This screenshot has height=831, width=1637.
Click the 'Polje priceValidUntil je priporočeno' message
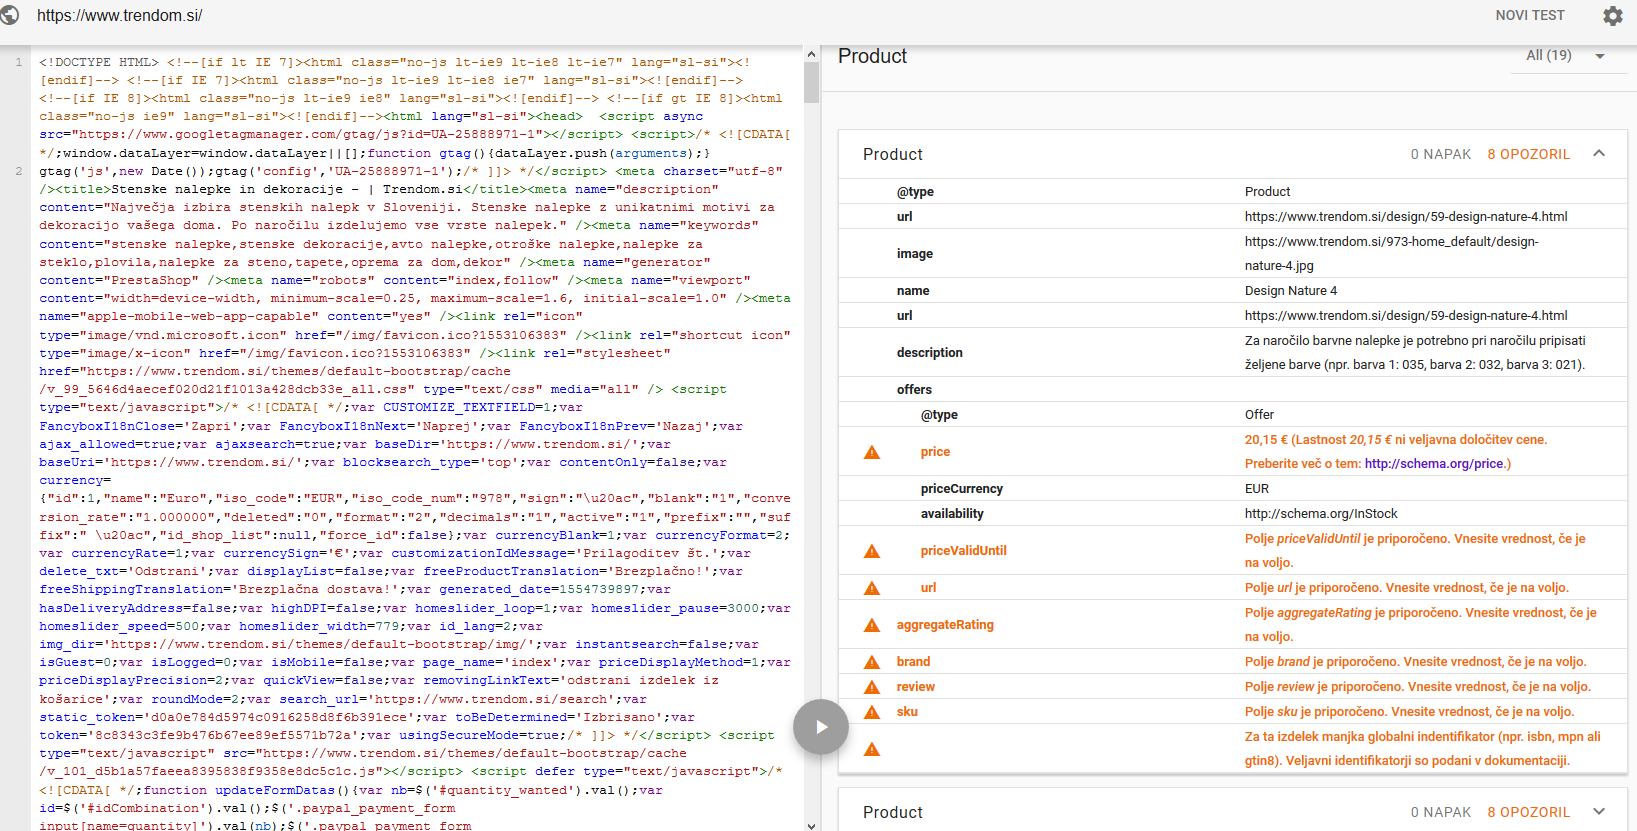pos(1415,551)
